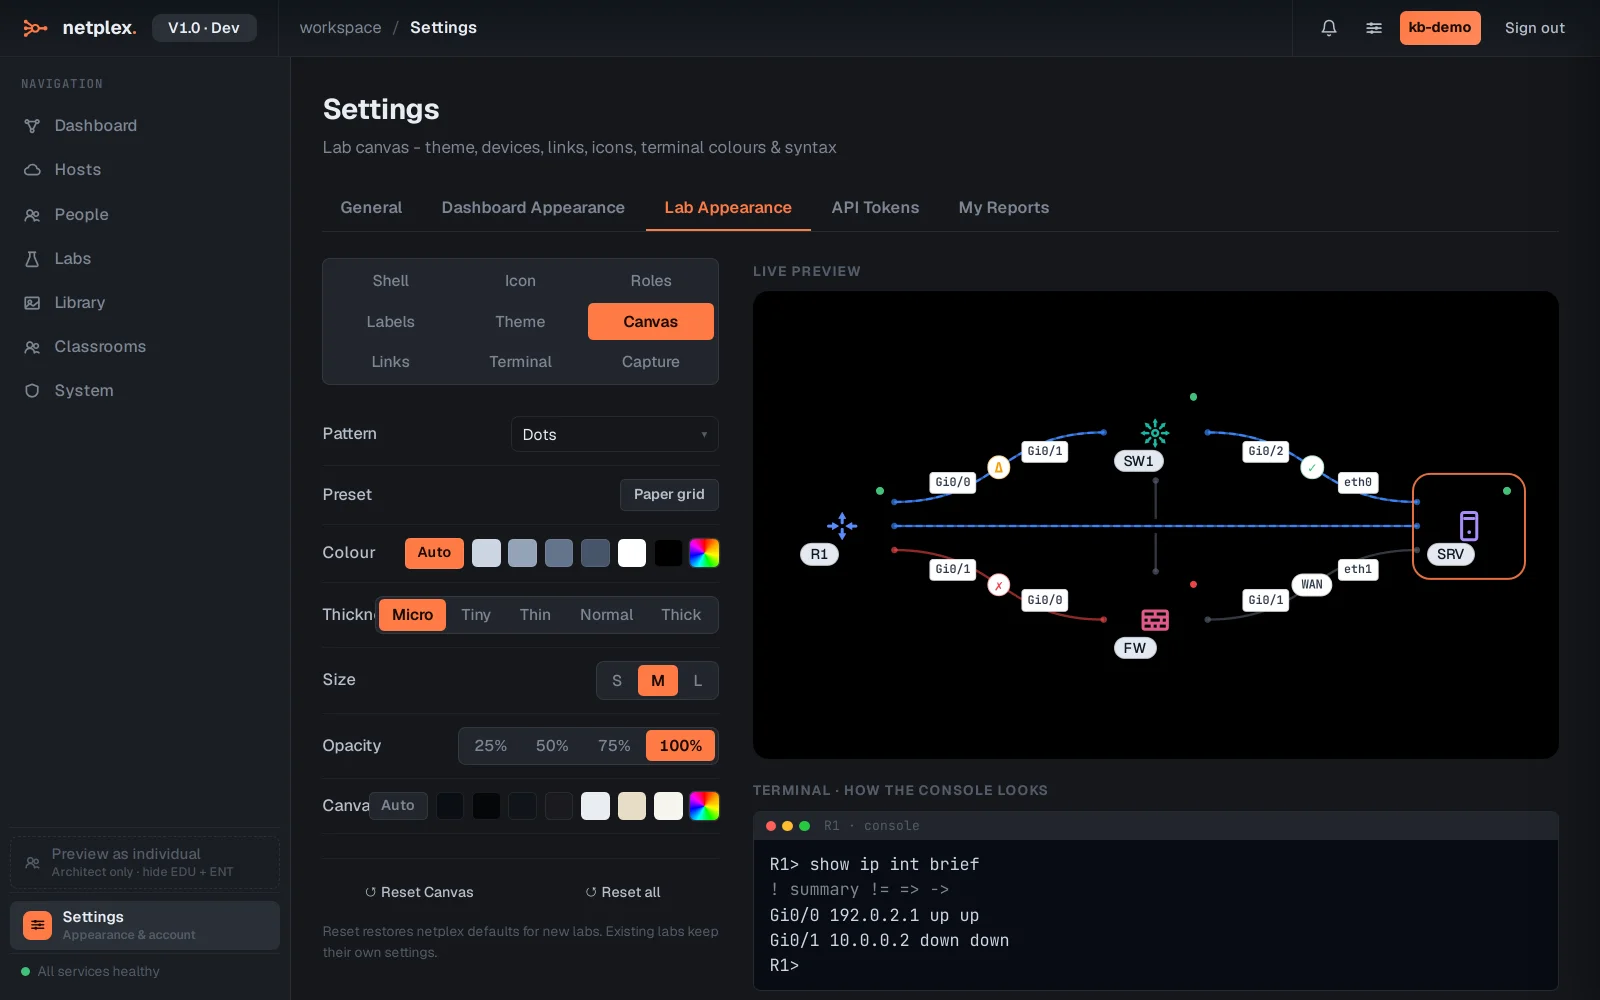
Task: Click Sign out
Action: click(x=1535, y=28)
